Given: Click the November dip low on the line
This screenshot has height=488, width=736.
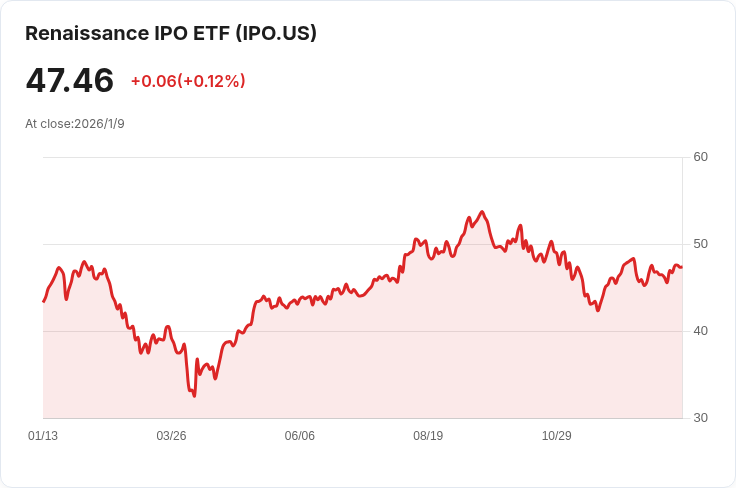Looking at the screenshot, I should tap(598, 310).
